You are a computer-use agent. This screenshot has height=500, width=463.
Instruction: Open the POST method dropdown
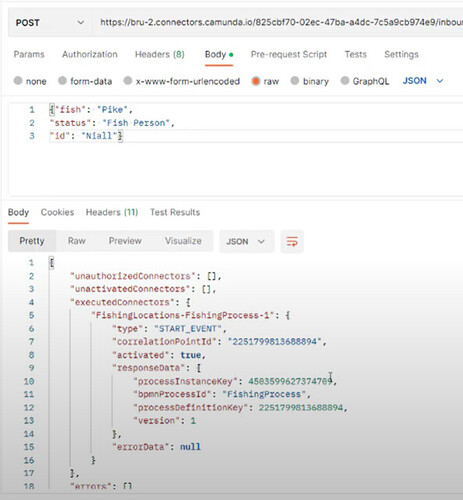[x=49, y=23]
